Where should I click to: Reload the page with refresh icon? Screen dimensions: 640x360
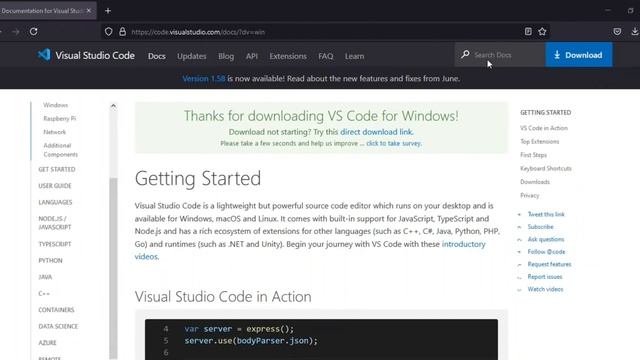pyautogui.click(x=33, y=31)
